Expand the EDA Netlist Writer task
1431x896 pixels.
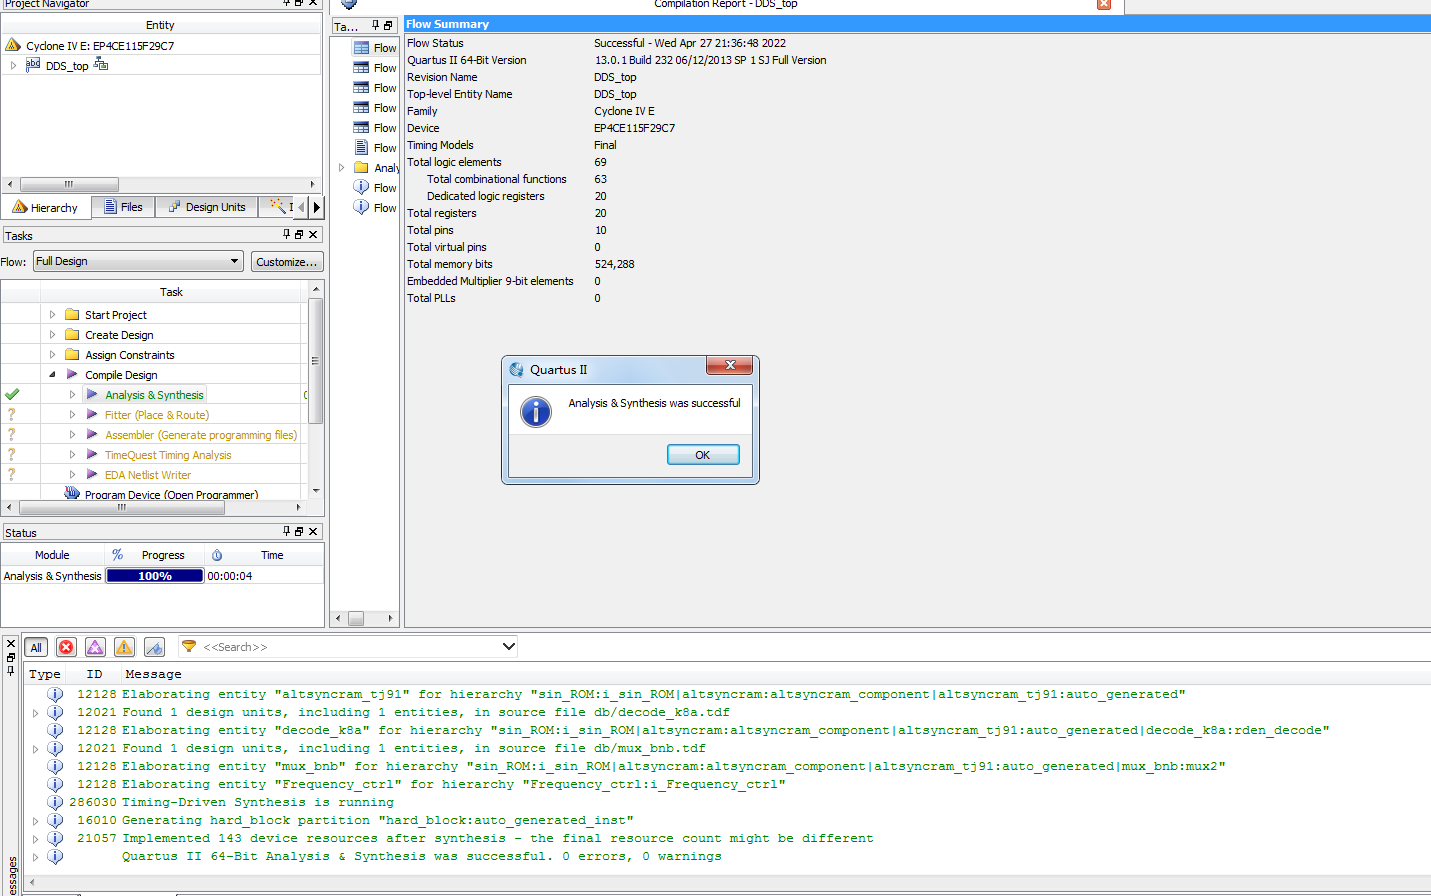(72, 474)
